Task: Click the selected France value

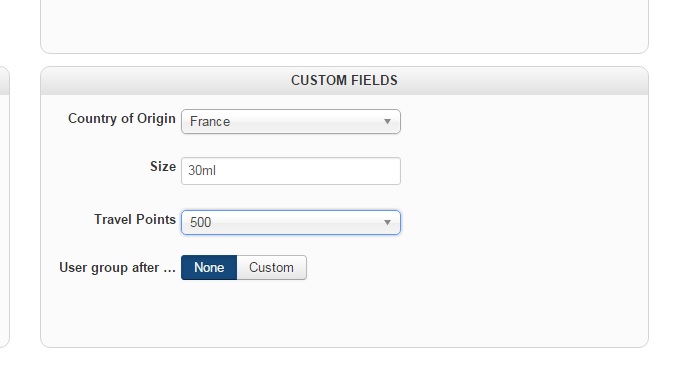Action: (210, 121)
